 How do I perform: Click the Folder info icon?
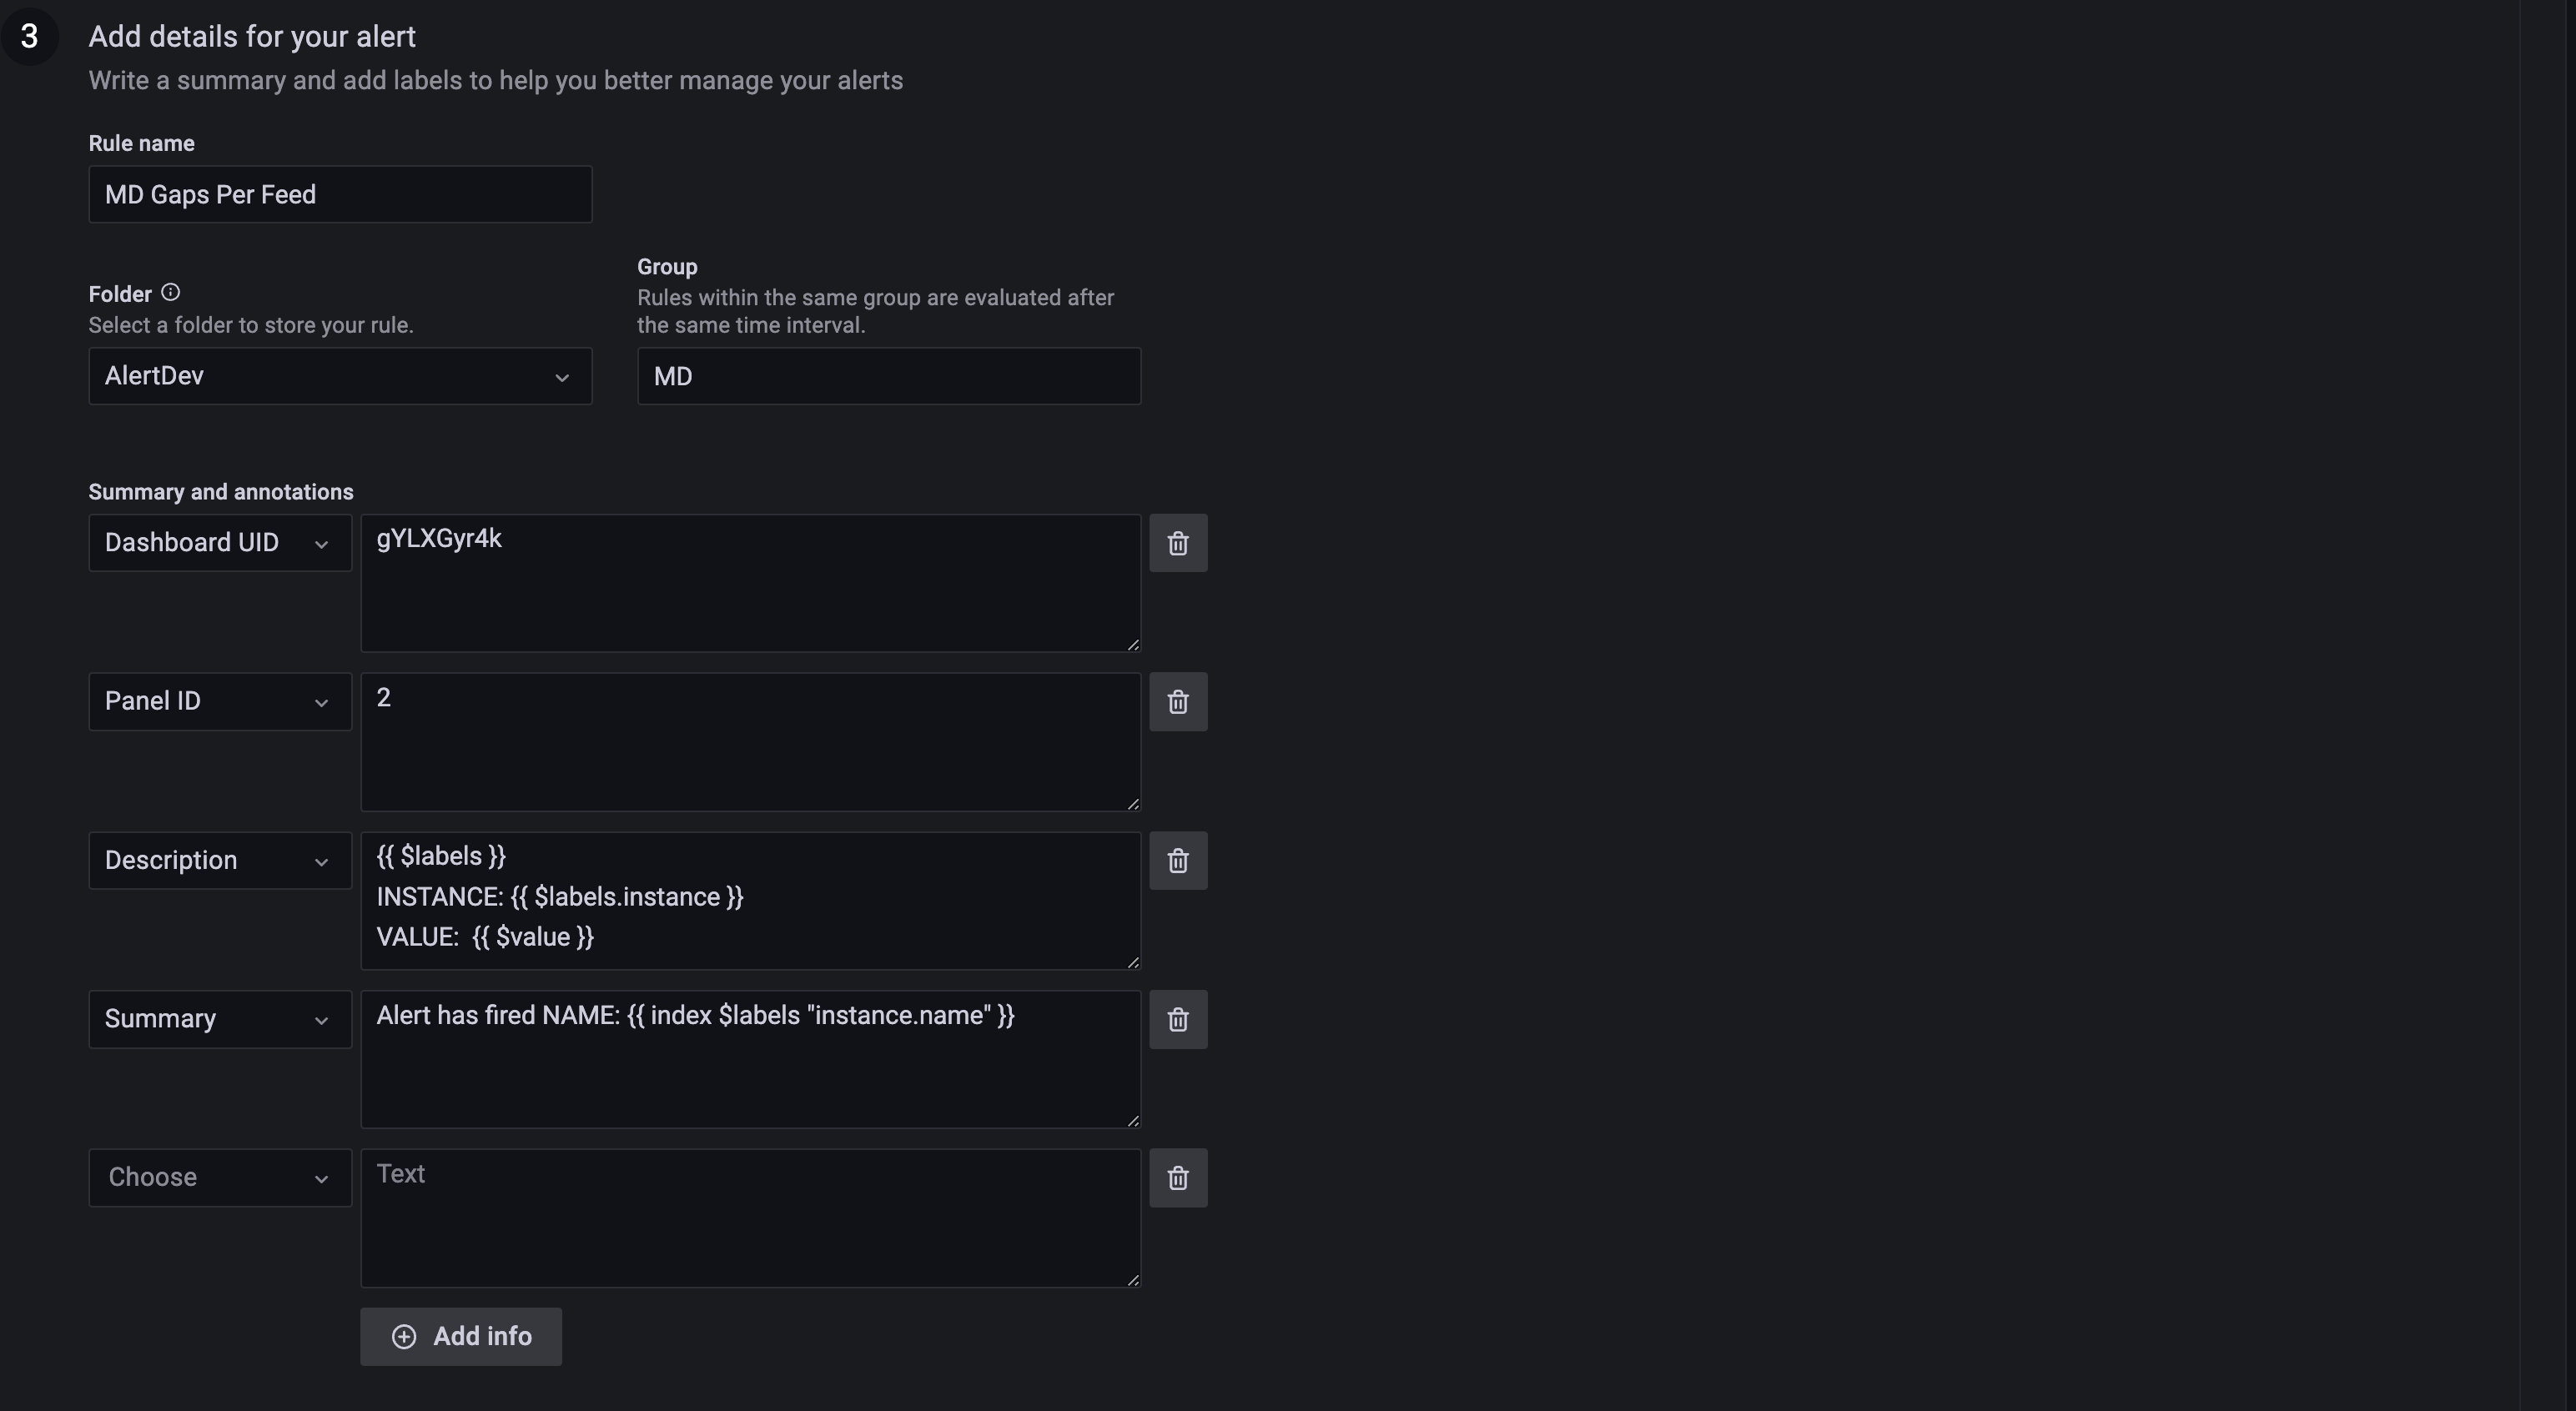pyautogui.click(x=171, y=293)
